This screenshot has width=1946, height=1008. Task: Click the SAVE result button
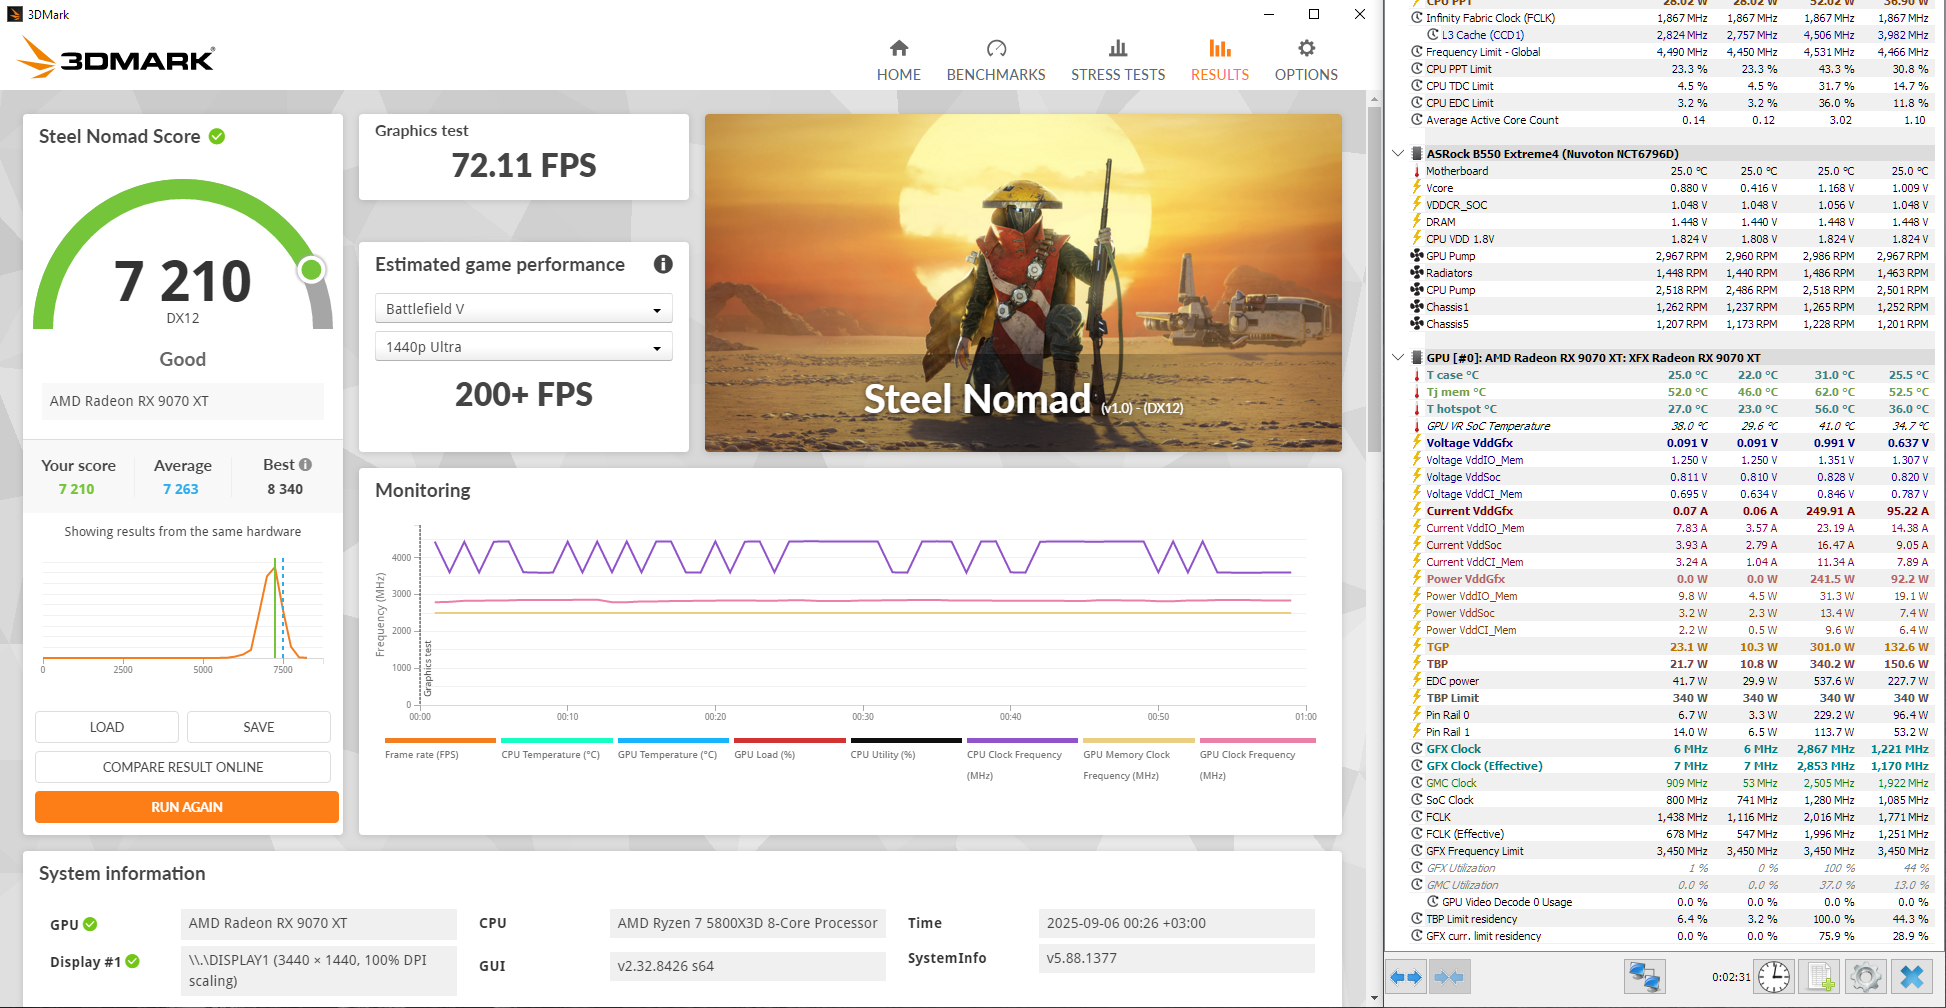(259, 727)
